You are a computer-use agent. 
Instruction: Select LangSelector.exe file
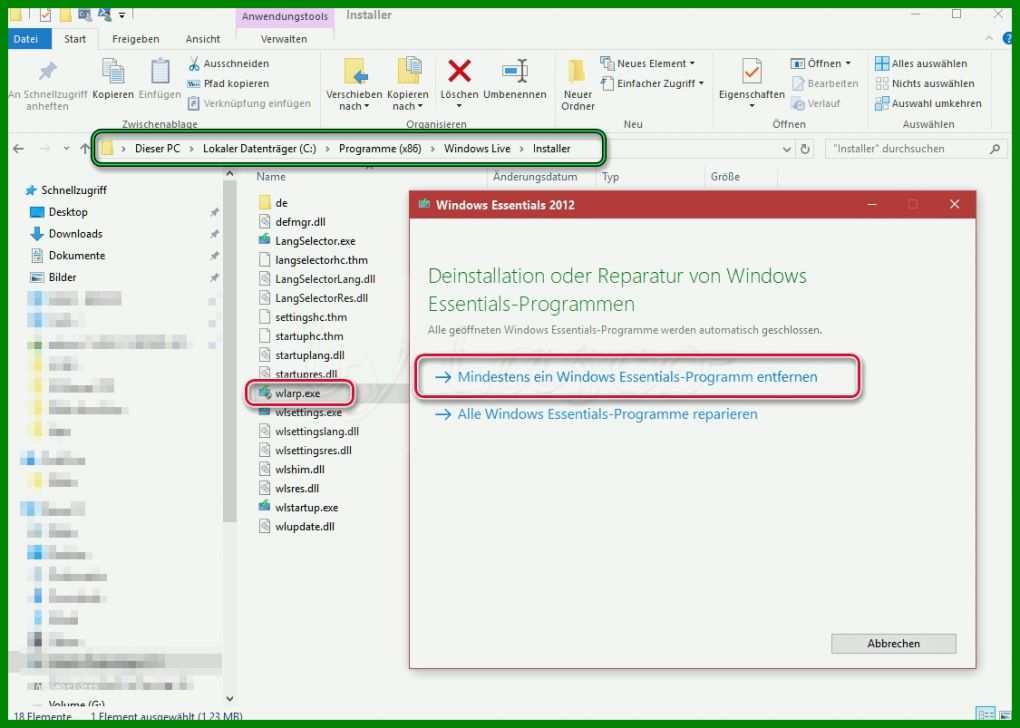coord(307,241)
